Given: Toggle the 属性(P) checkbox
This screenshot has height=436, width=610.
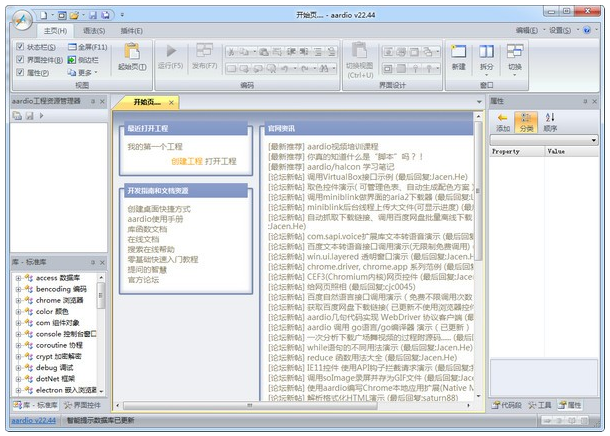Looking at the screenshot, I should click(20, 72).
